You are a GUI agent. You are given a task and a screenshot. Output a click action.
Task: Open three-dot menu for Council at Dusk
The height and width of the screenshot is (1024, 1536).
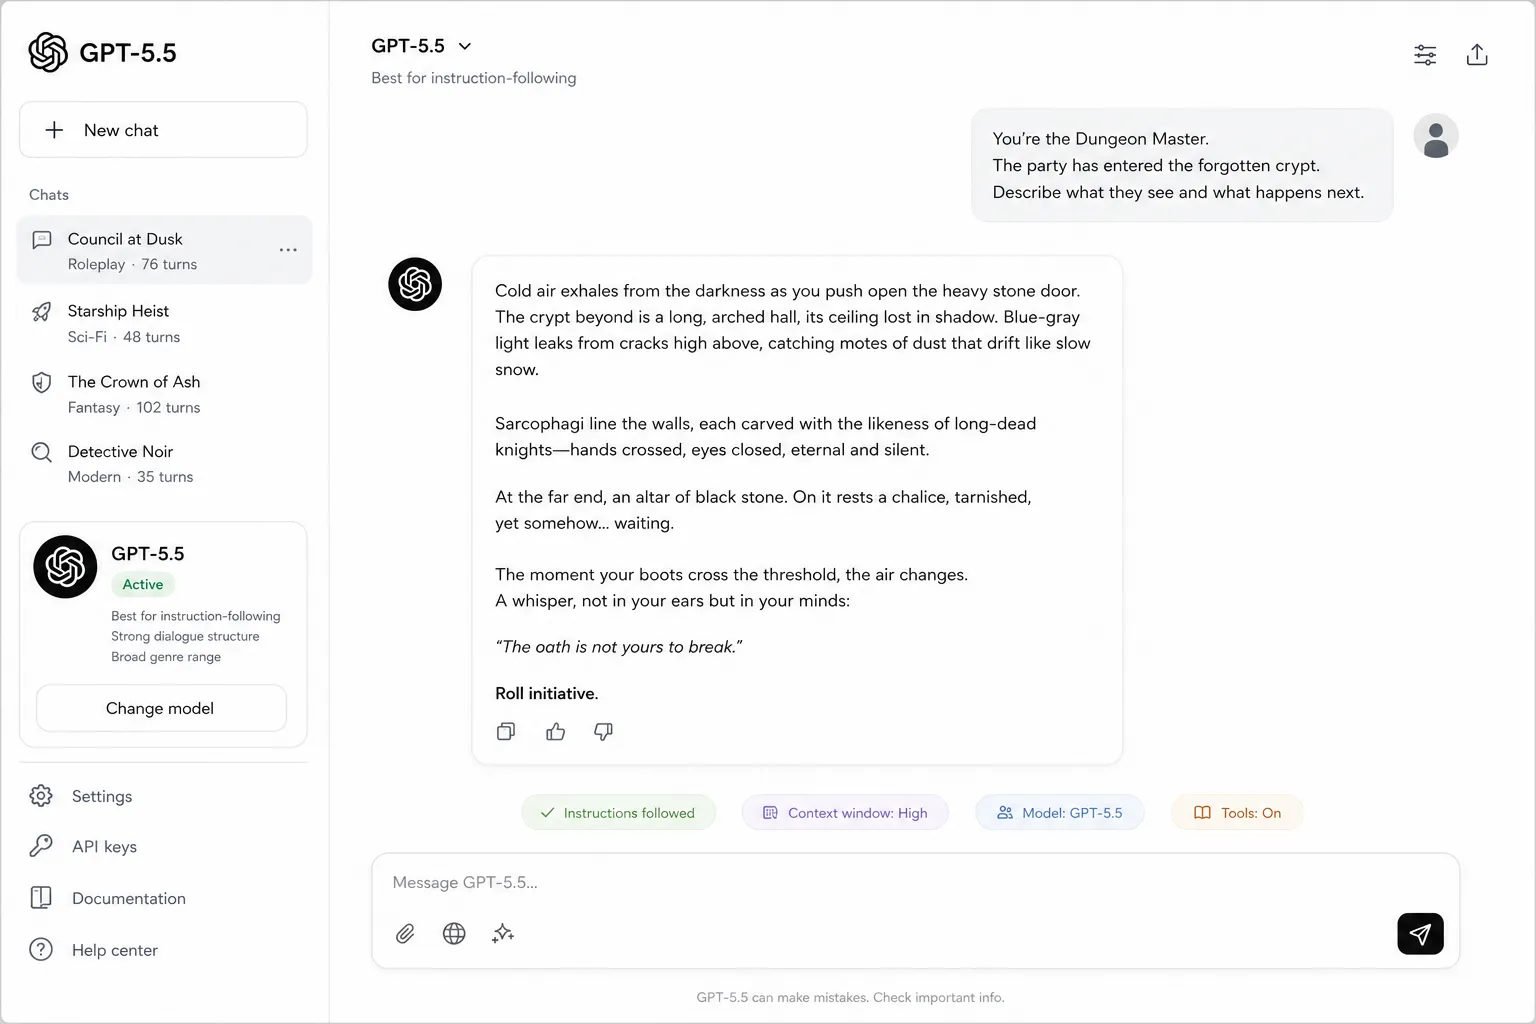point(288,250)
